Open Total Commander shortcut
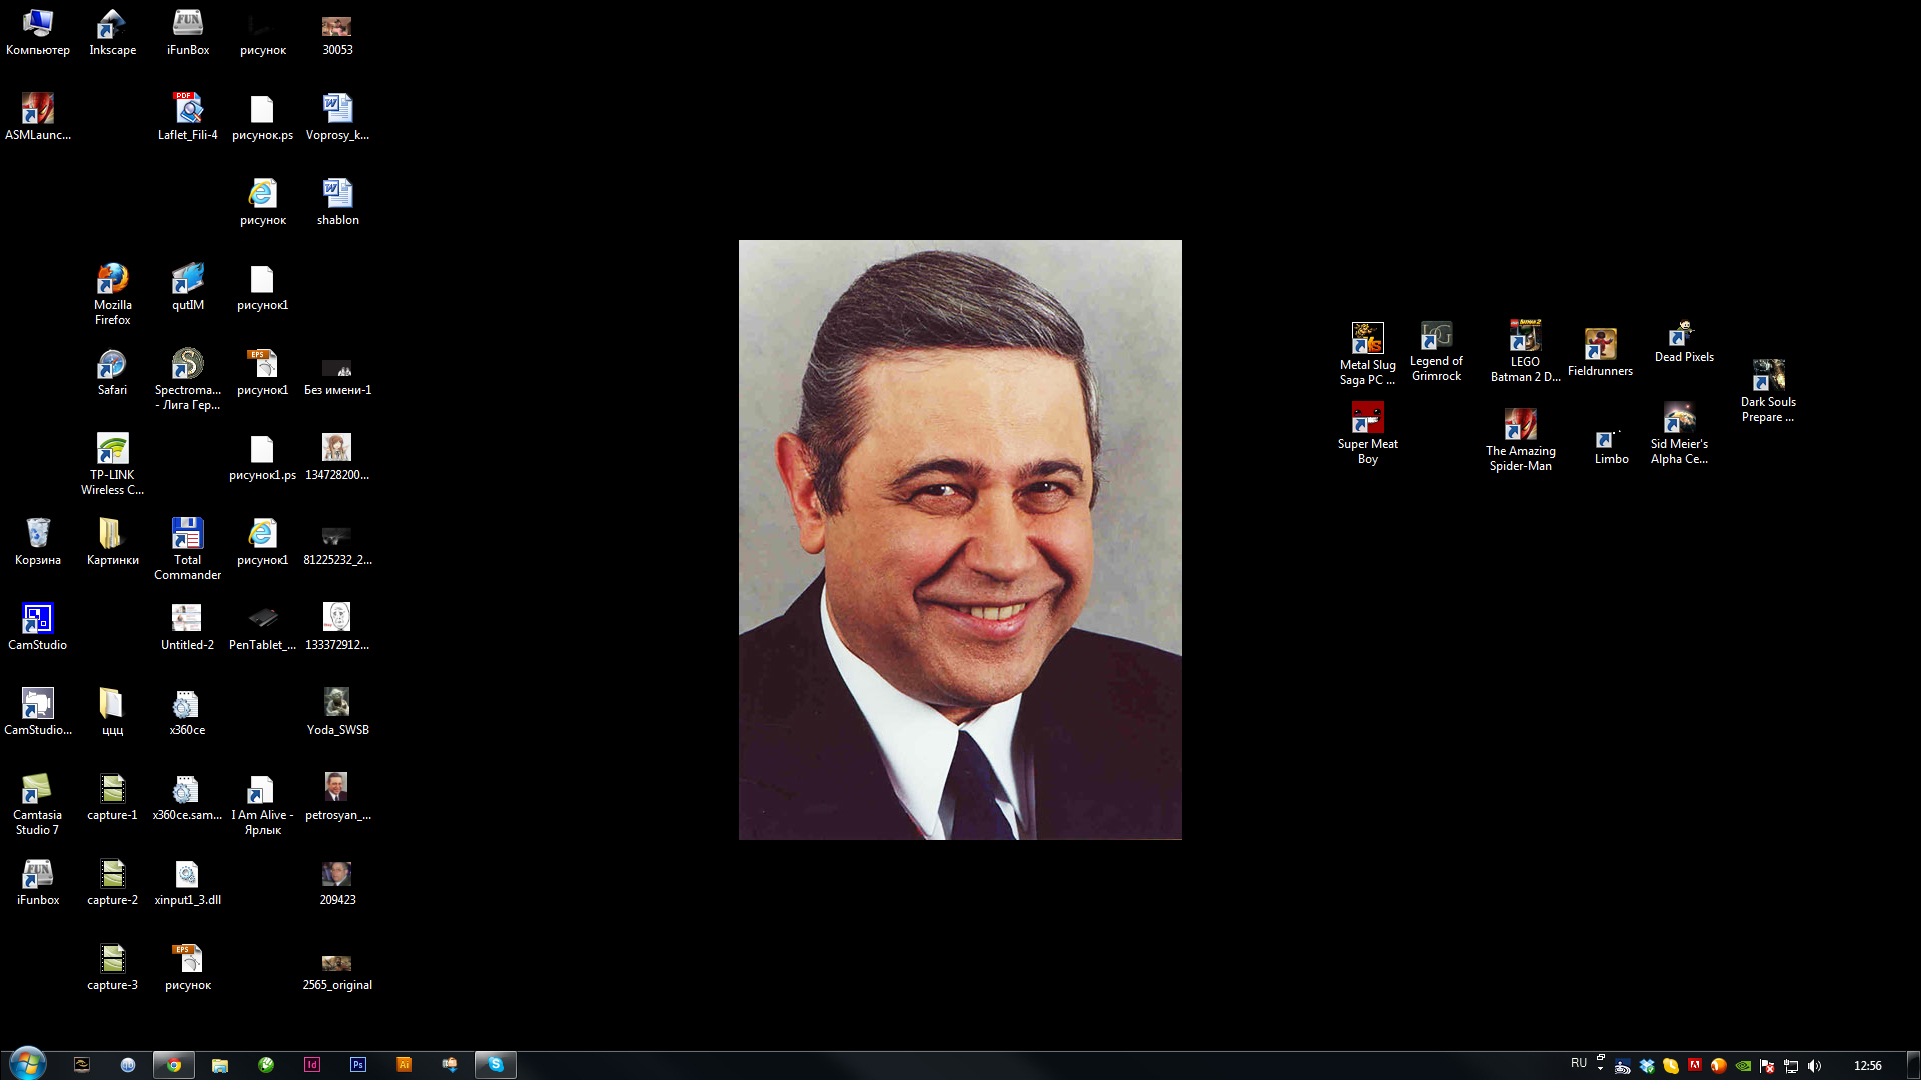Image resolution: width=1921 pixels, height=1080 pixels. [x=187, y=534]
